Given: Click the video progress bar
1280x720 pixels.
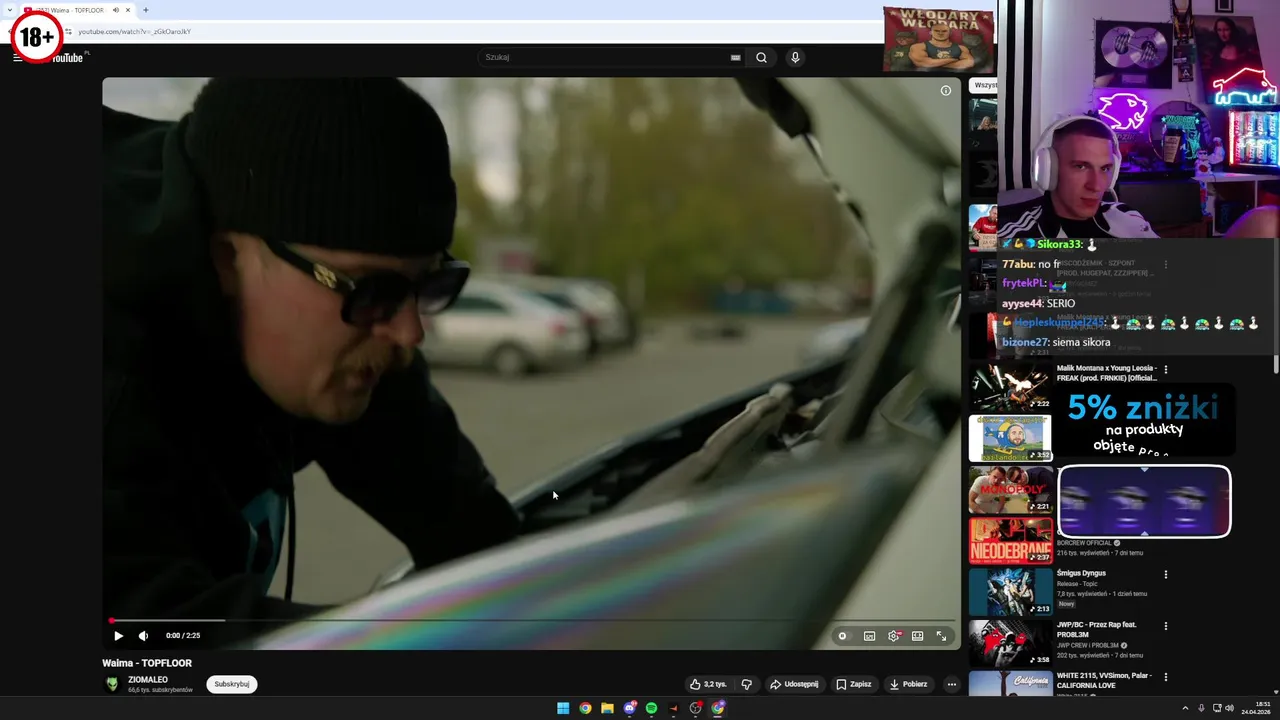Looking at the screenshot, I should pyautogui.click(x=531, y=621).
